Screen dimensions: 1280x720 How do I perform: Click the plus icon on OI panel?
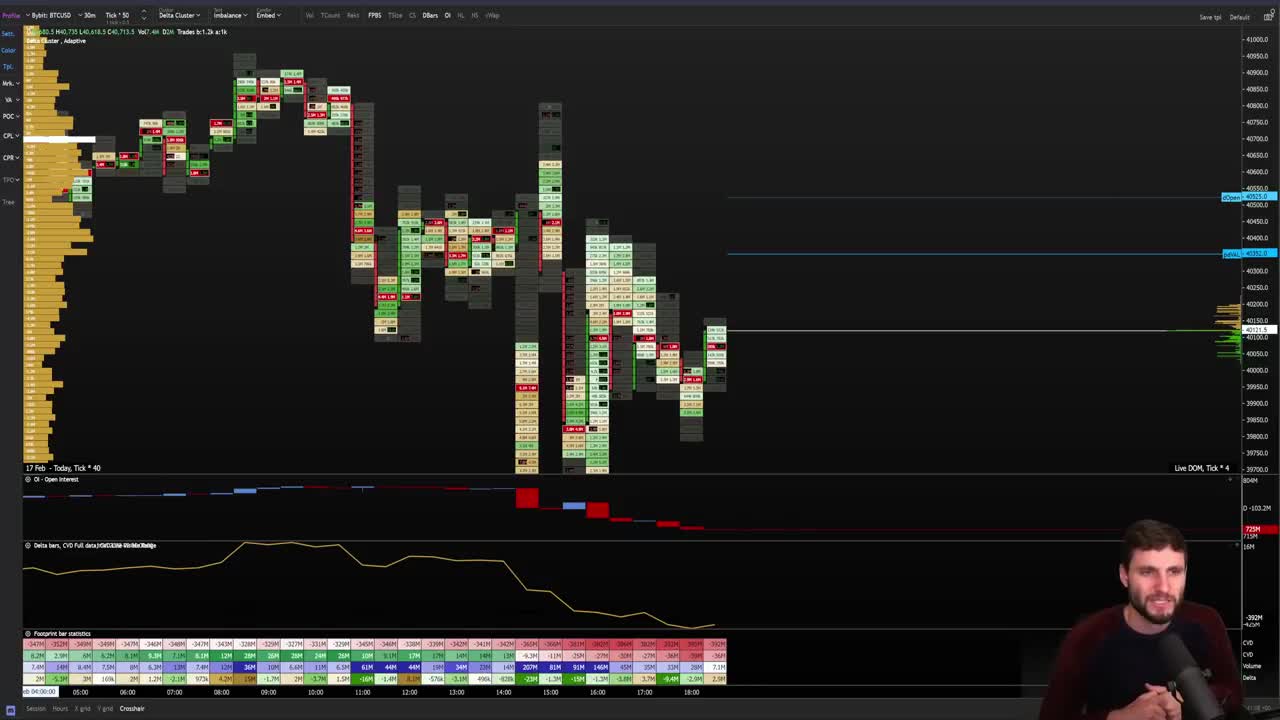[x=1230, y=480]
